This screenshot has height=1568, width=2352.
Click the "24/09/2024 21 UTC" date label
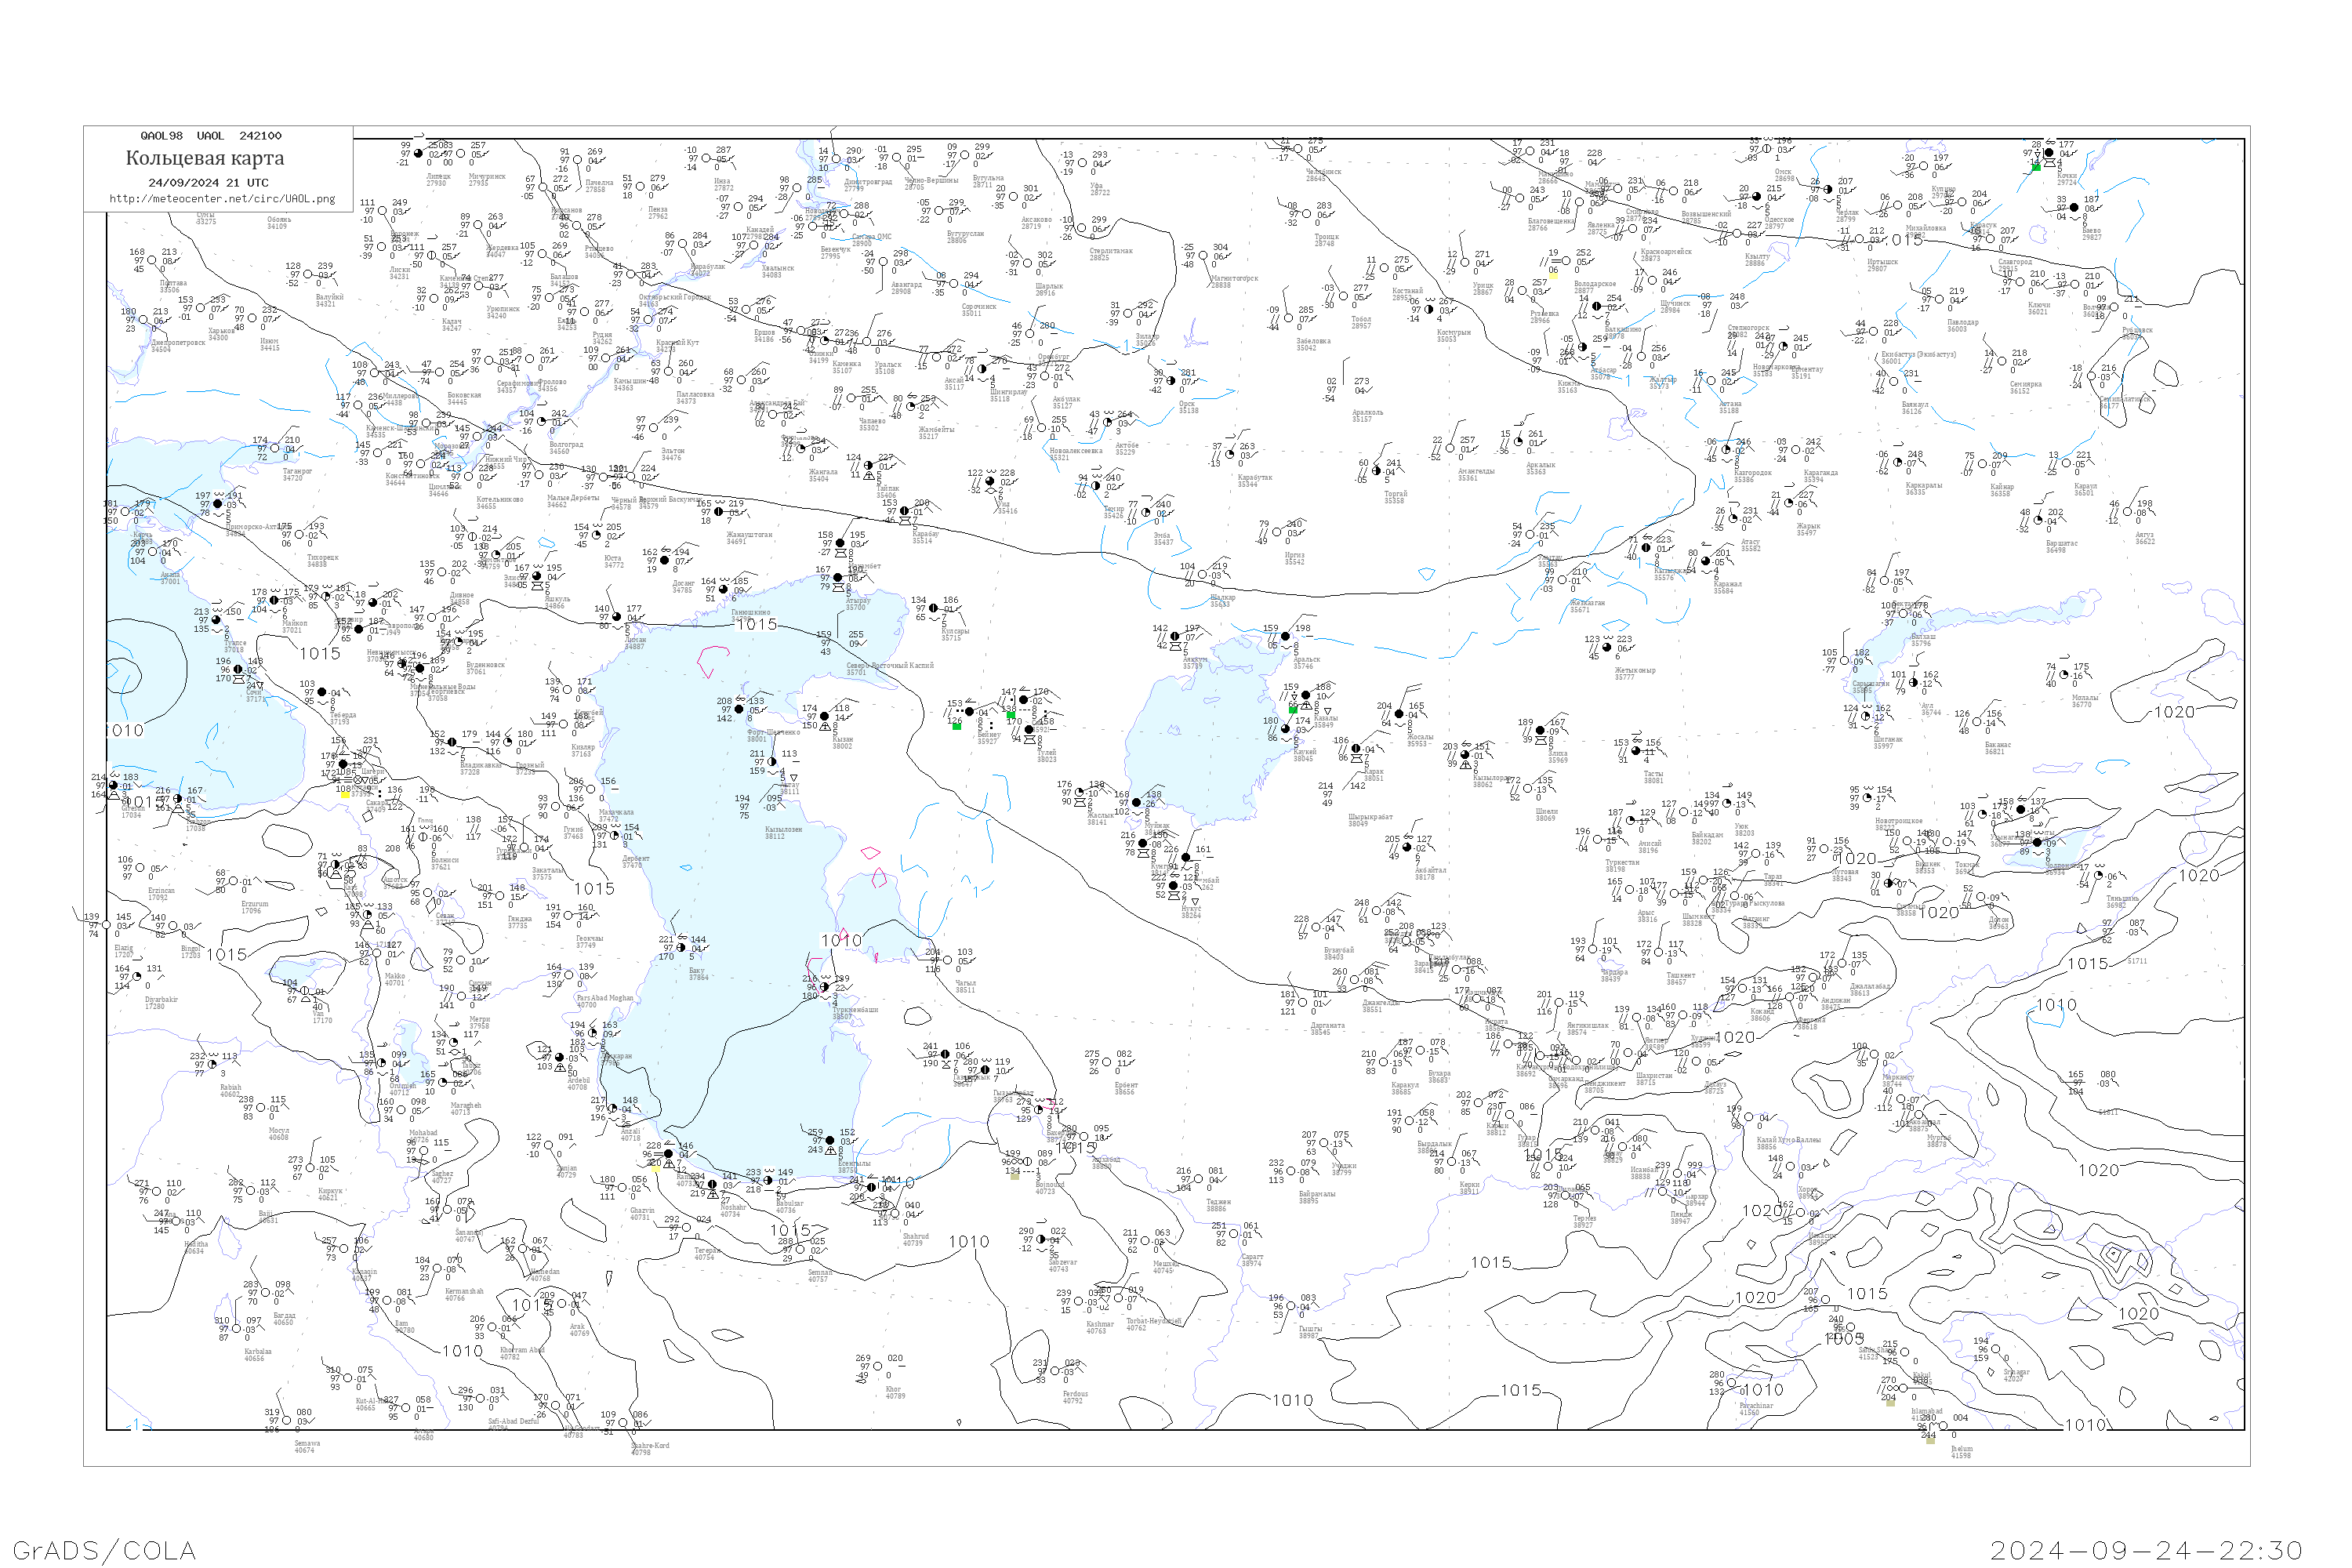click(x=208, y=183)
